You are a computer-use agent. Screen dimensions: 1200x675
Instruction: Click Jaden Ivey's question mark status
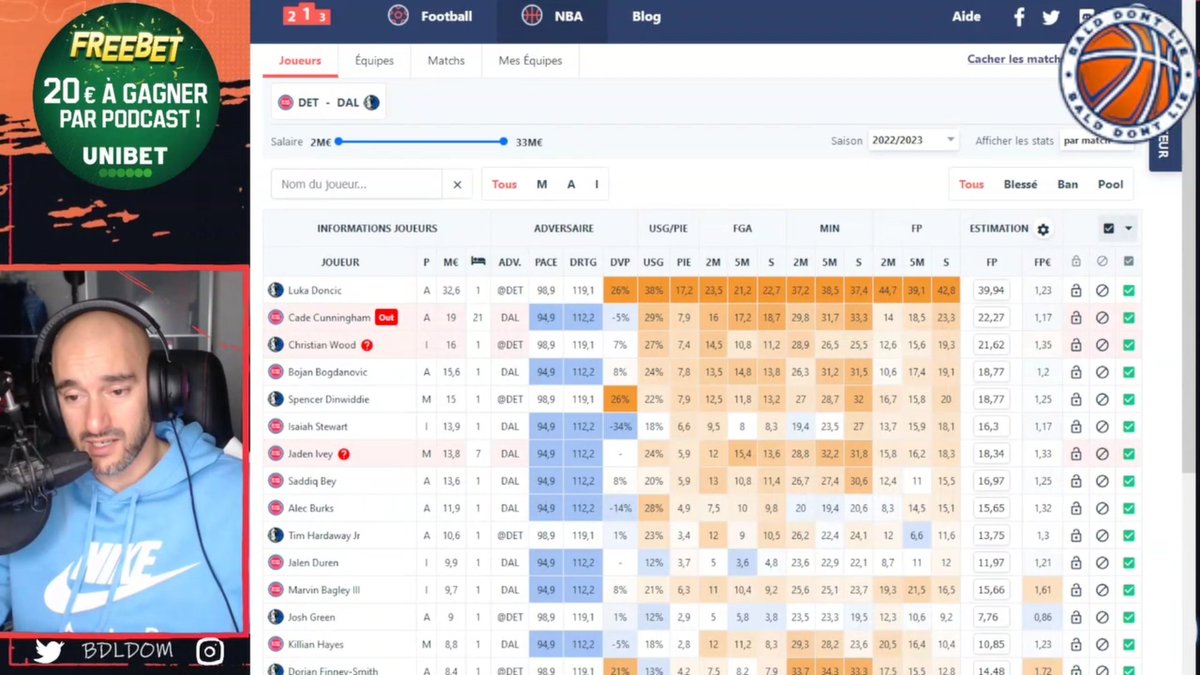[x=344, y=454]
